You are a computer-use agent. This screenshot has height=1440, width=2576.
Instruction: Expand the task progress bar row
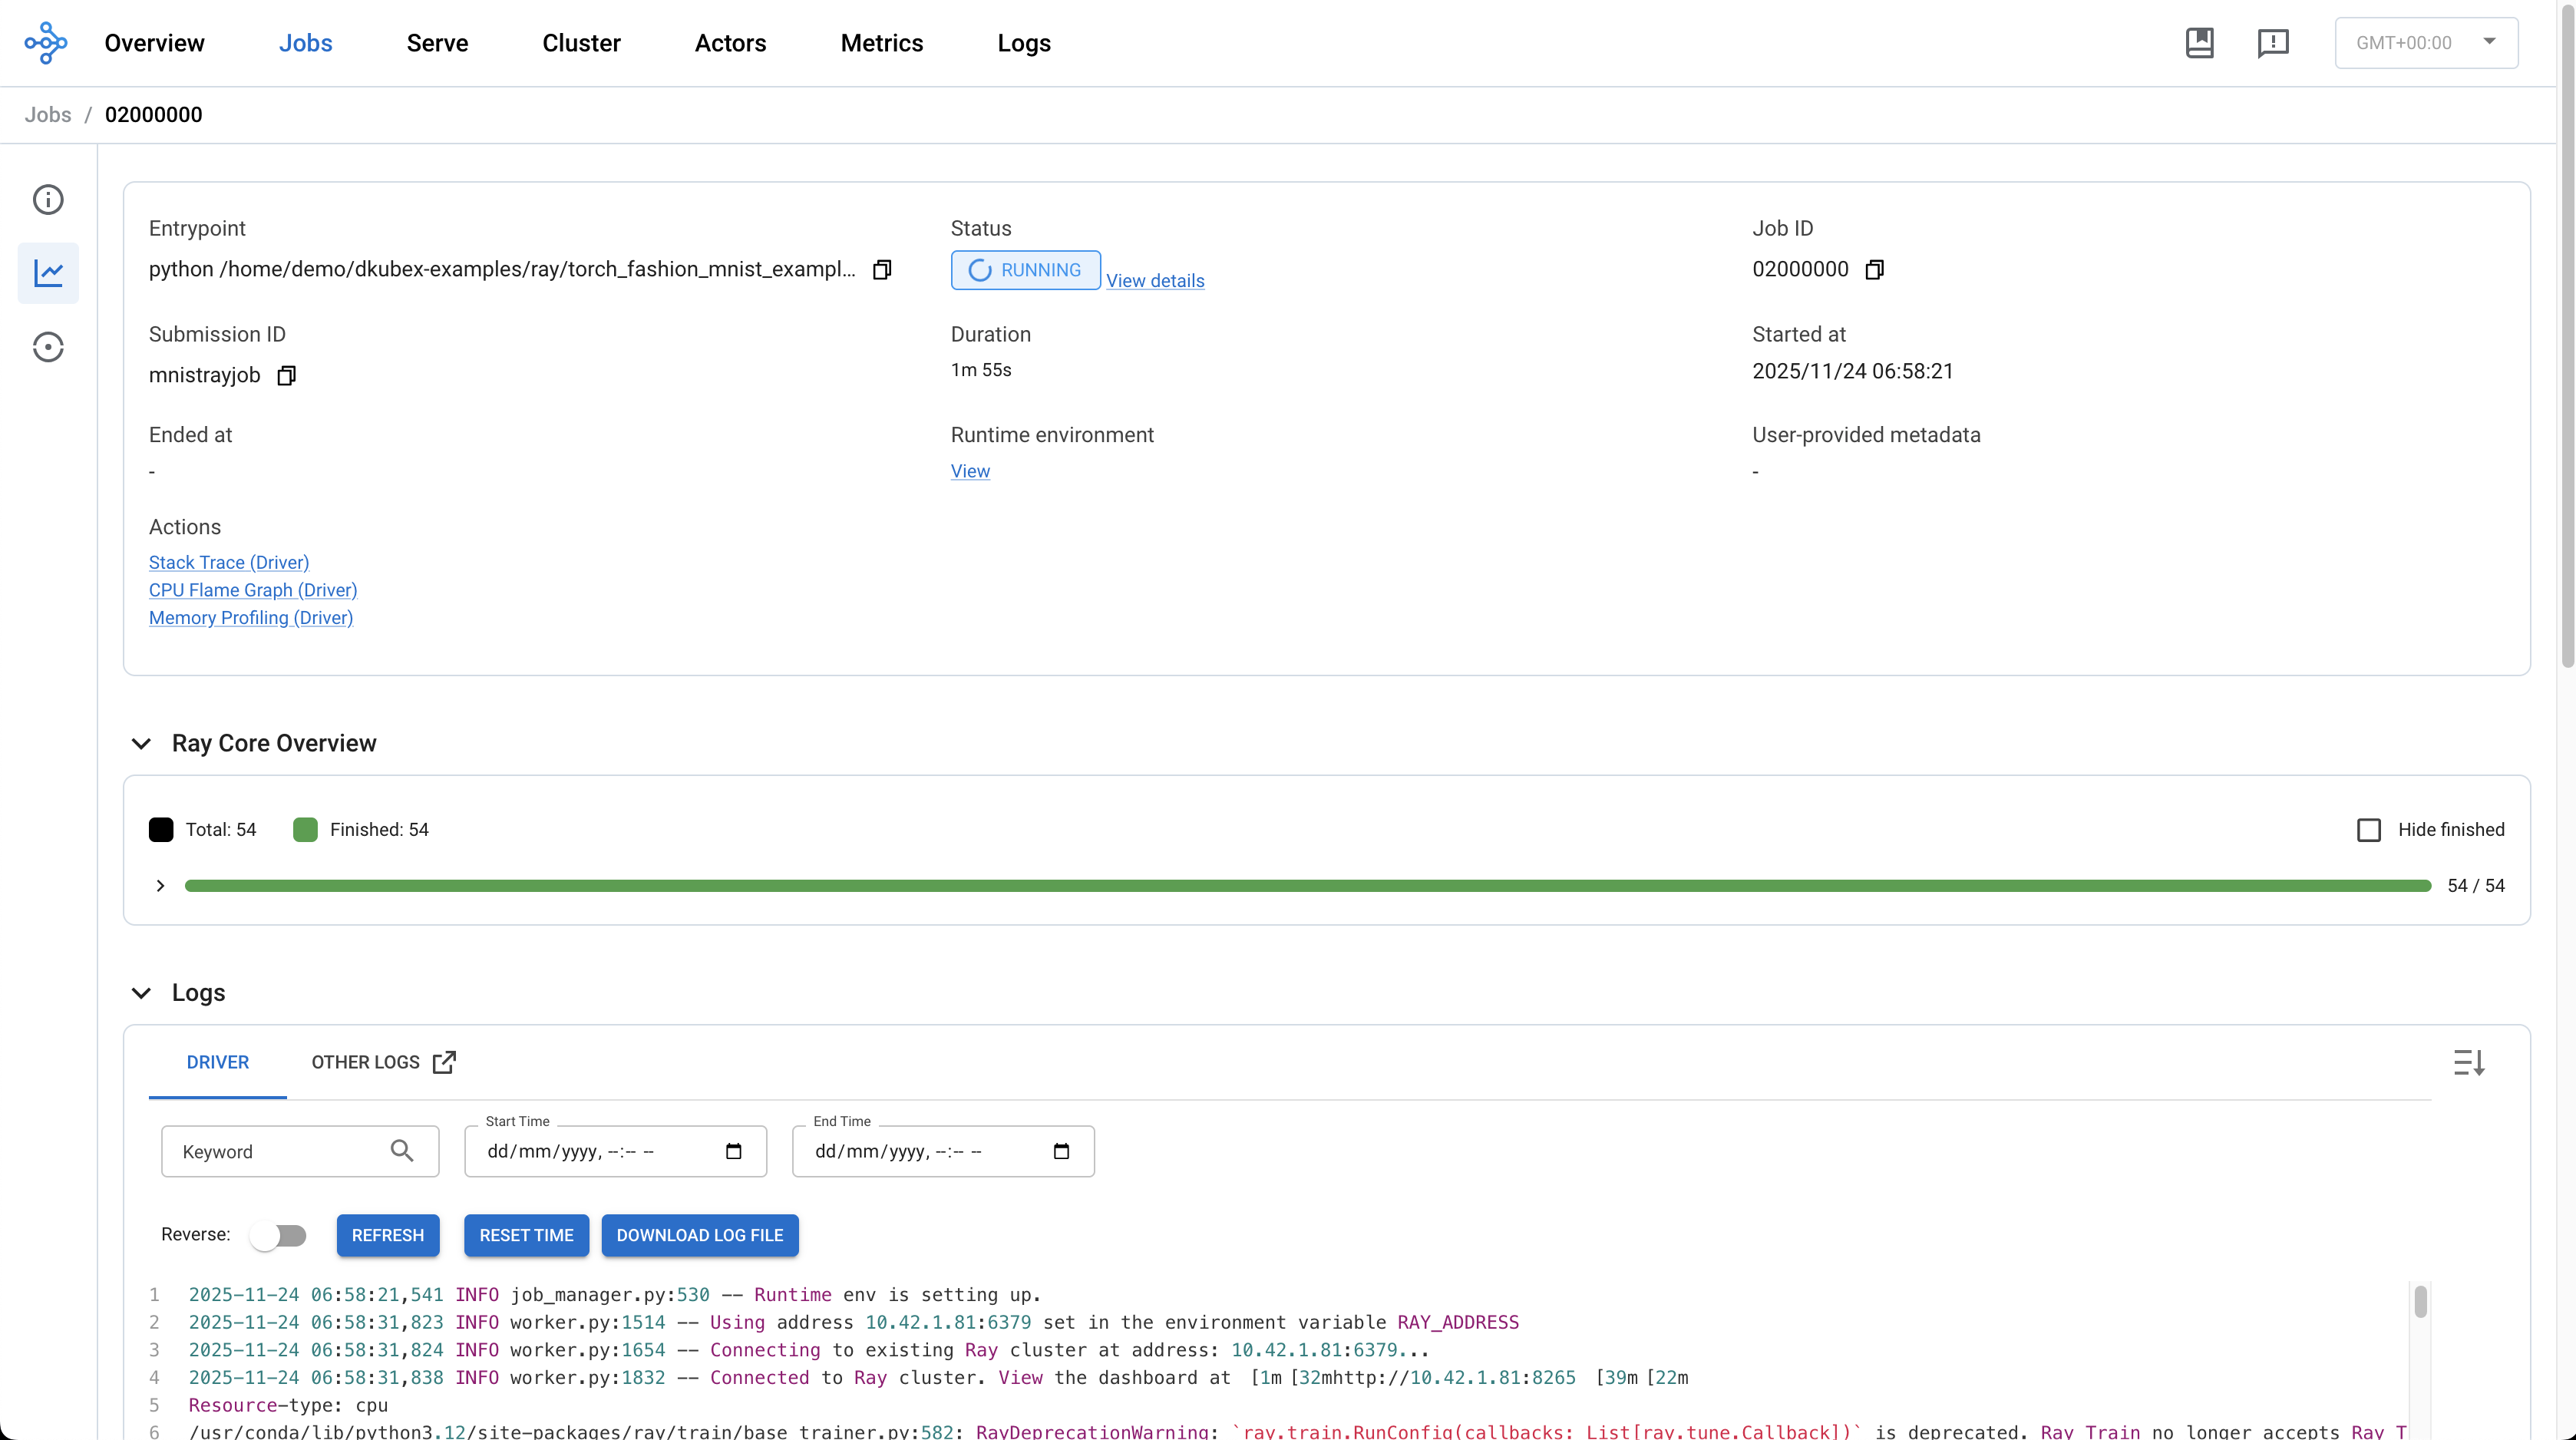click(x=160, y=886)
